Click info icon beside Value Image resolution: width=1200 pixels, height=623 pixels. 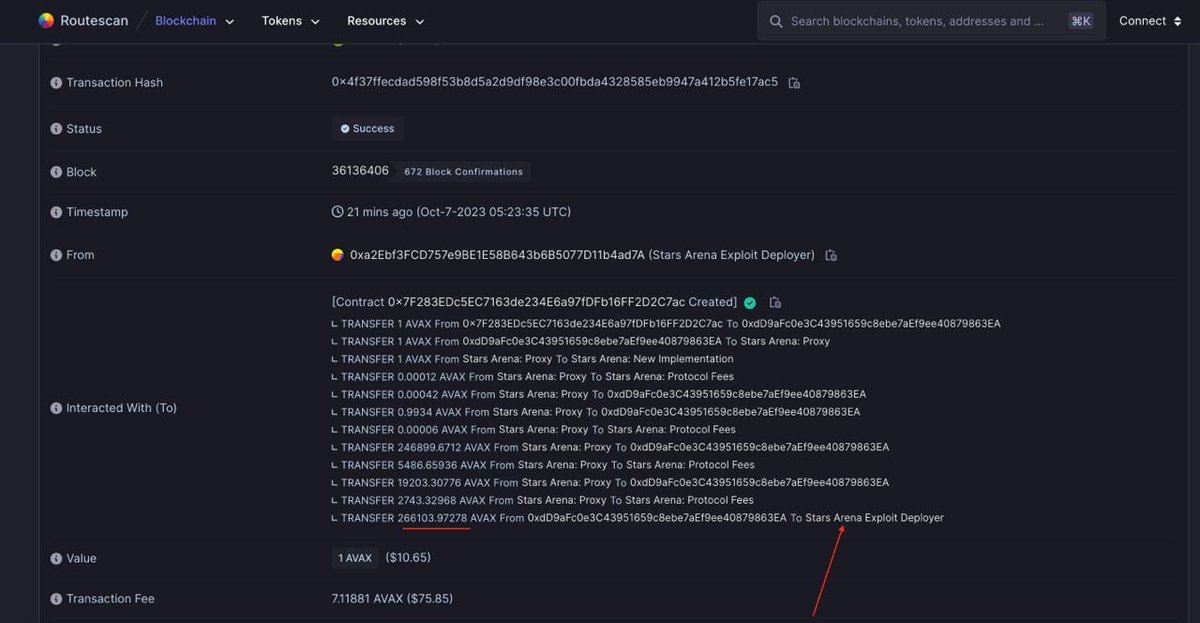(x=56, y=558)
